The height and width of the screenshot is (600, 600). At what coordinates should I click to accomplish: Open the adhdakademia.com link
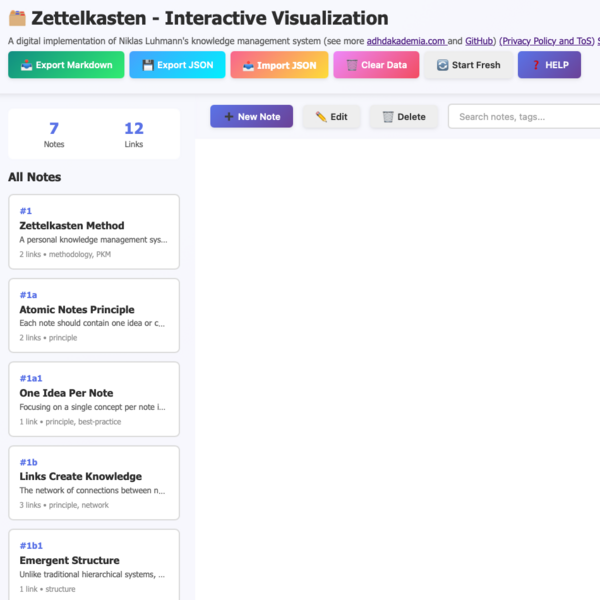click(x=406, y=41)
